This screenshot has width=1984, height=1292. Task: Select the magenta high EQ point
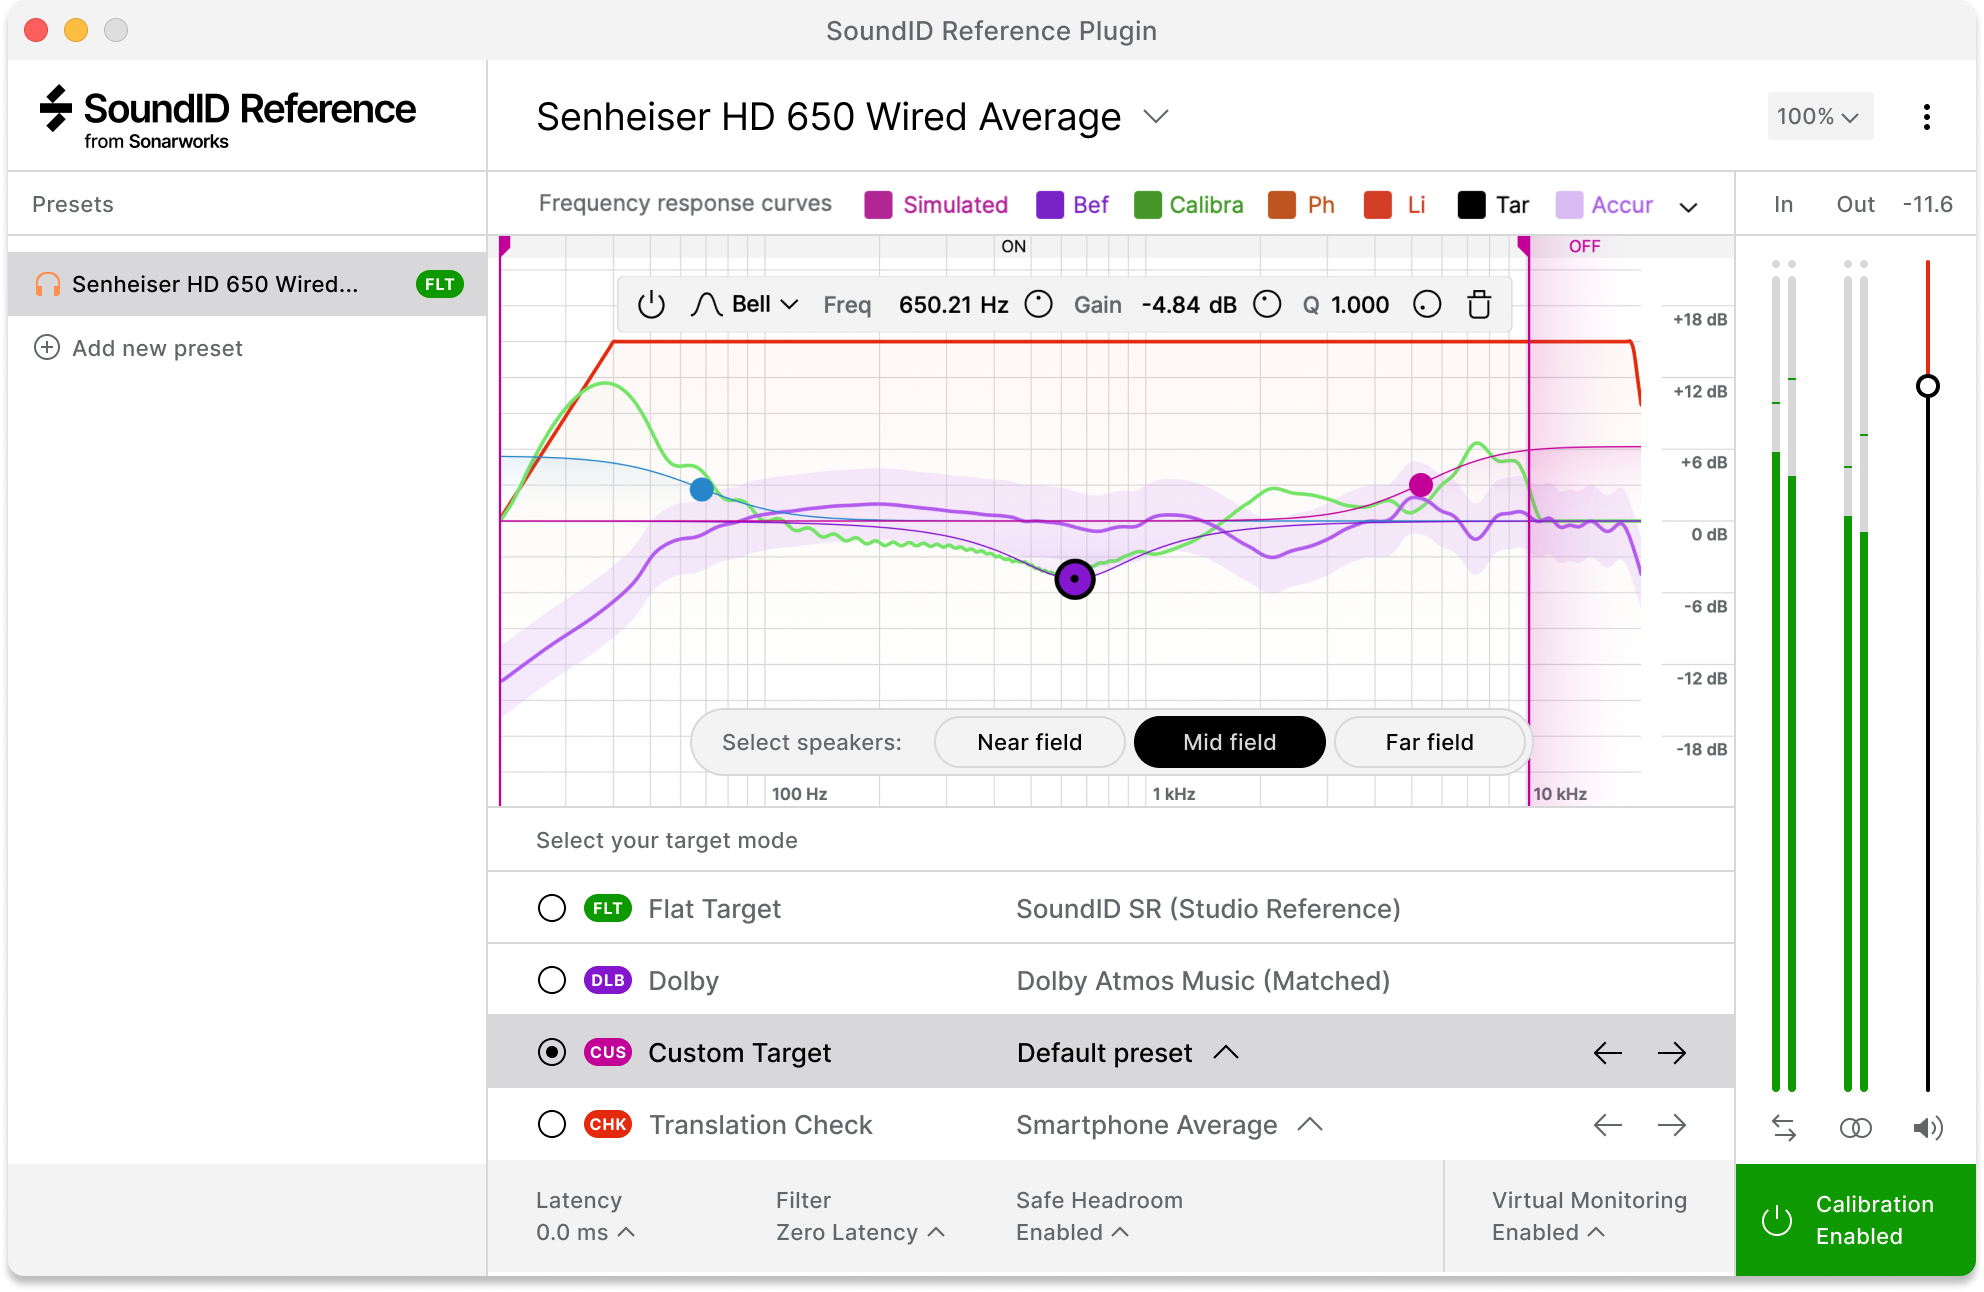click(1421, 485)
